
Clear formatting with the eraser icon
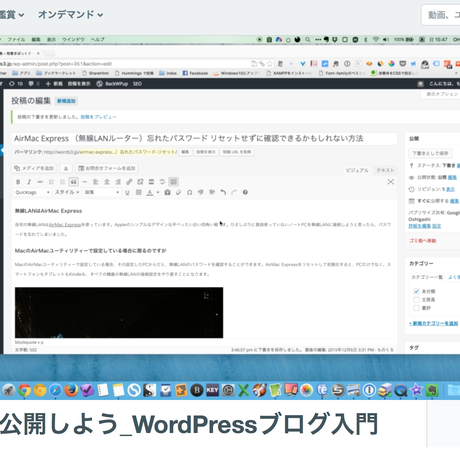point(178,192)
